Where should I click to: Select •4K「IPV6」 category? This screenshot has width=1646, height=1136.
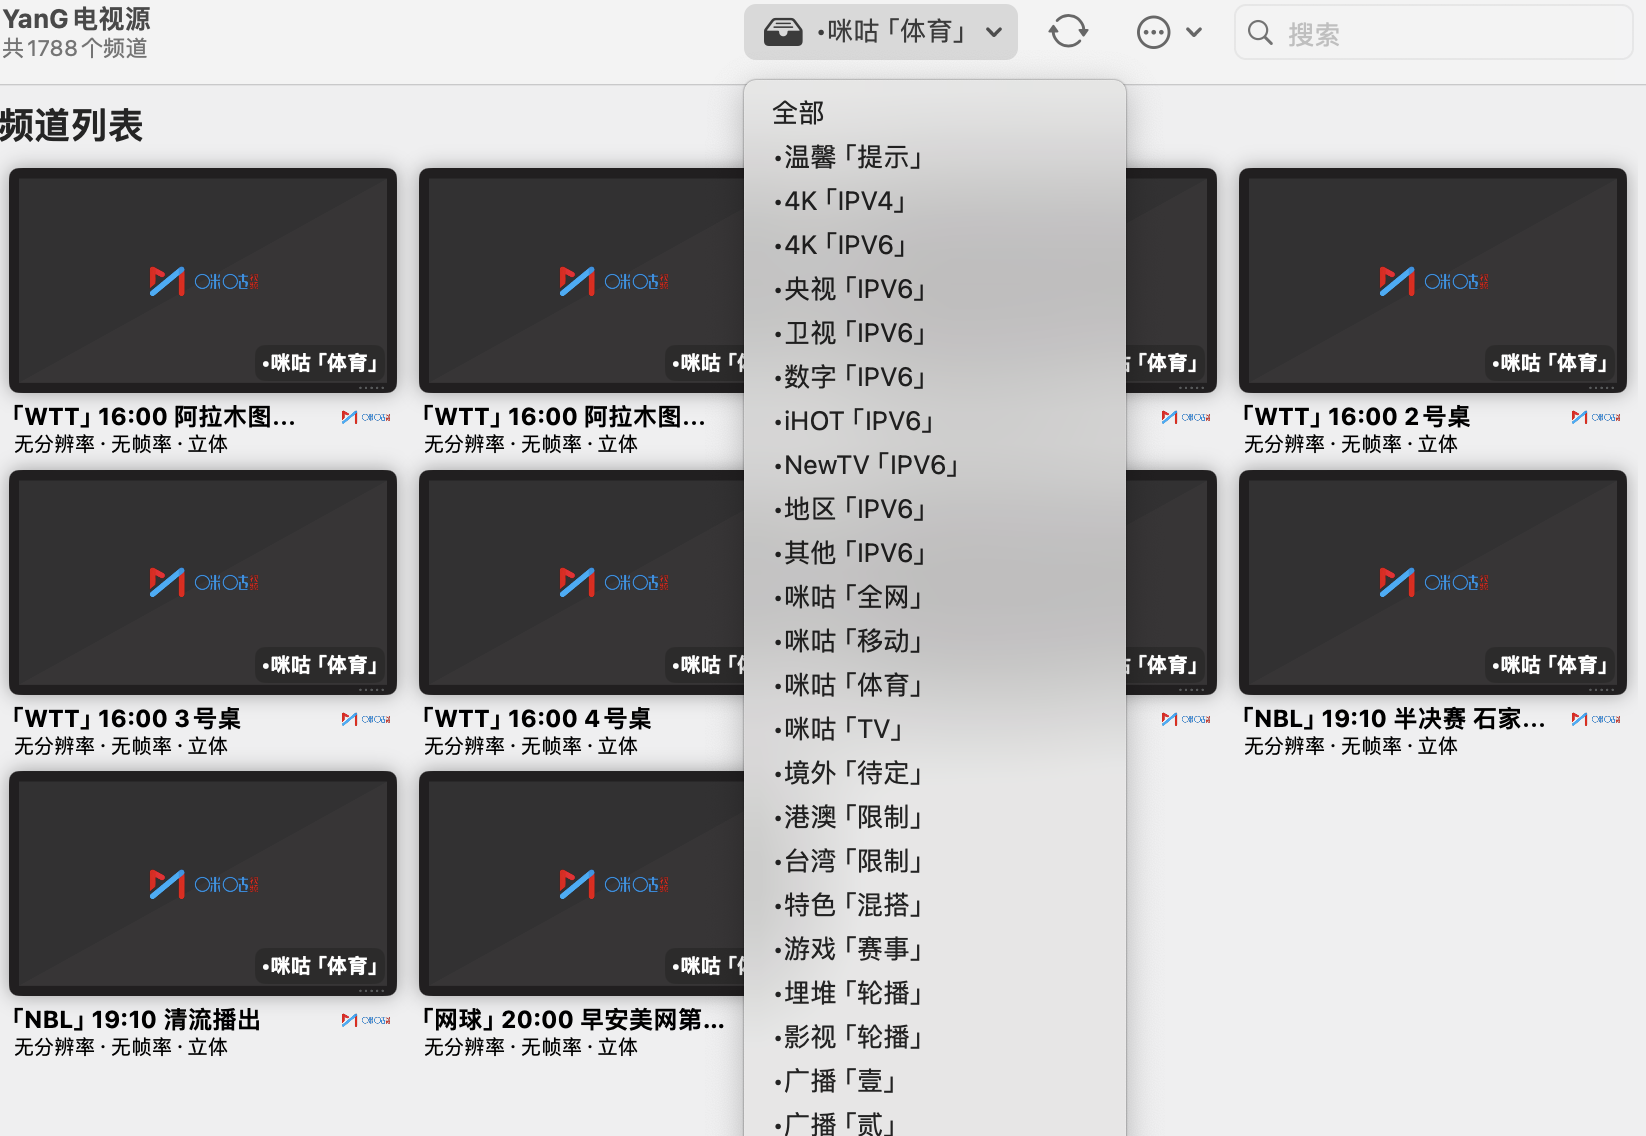click(x=935, y=245)
